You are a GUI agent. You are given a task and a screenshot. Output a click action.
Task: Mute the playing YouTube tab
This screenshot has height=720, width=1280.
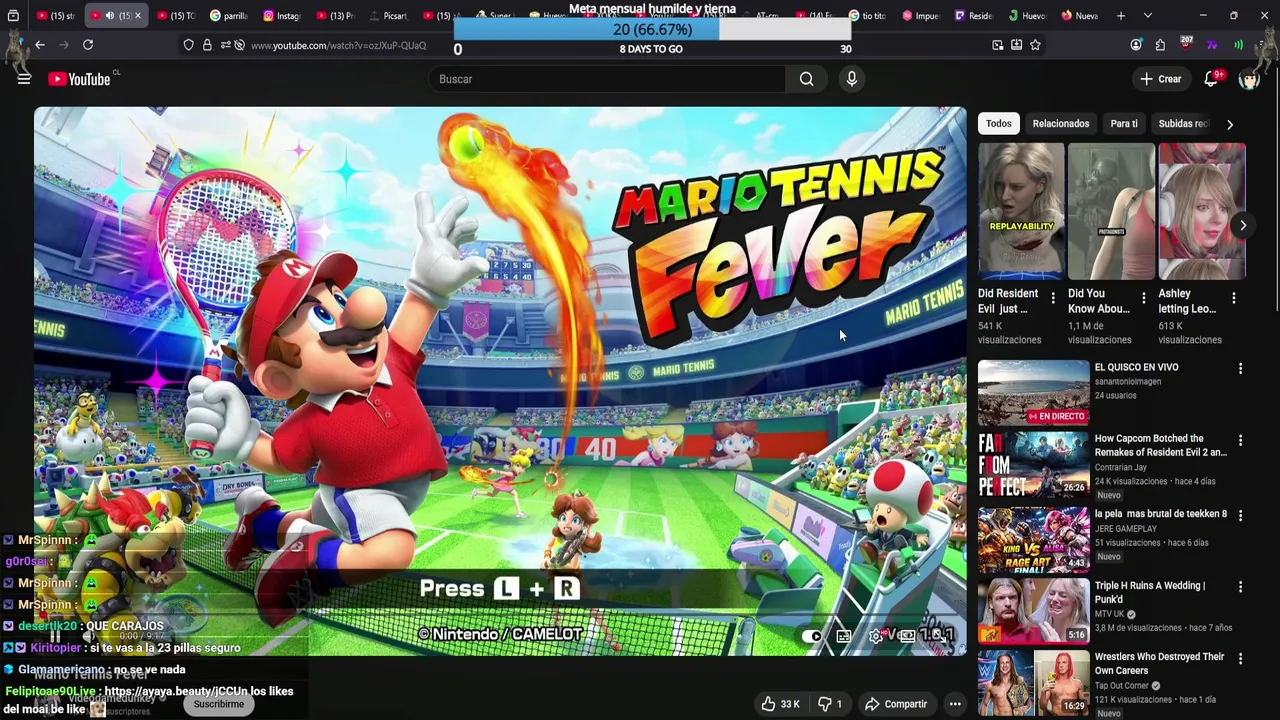tap(110, 16)
